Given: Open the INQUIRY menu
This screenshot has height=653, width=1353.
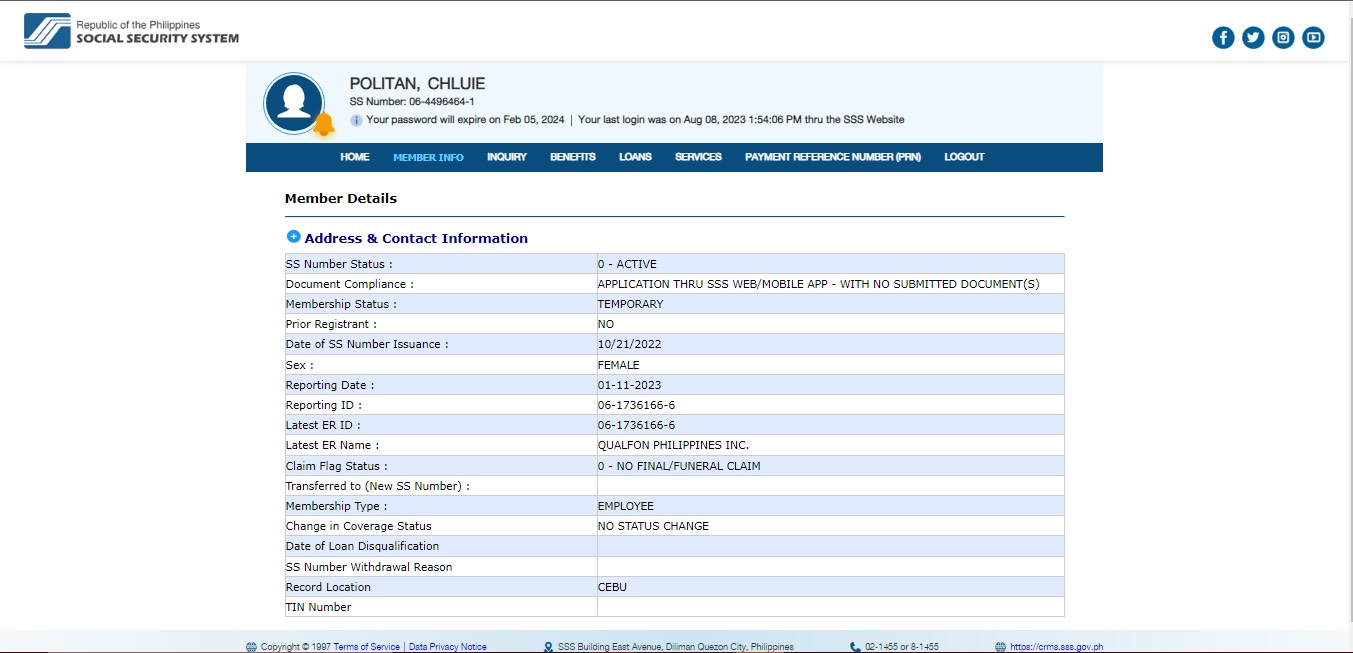Looking at the screenshot, I should click(x=506, y=157).
